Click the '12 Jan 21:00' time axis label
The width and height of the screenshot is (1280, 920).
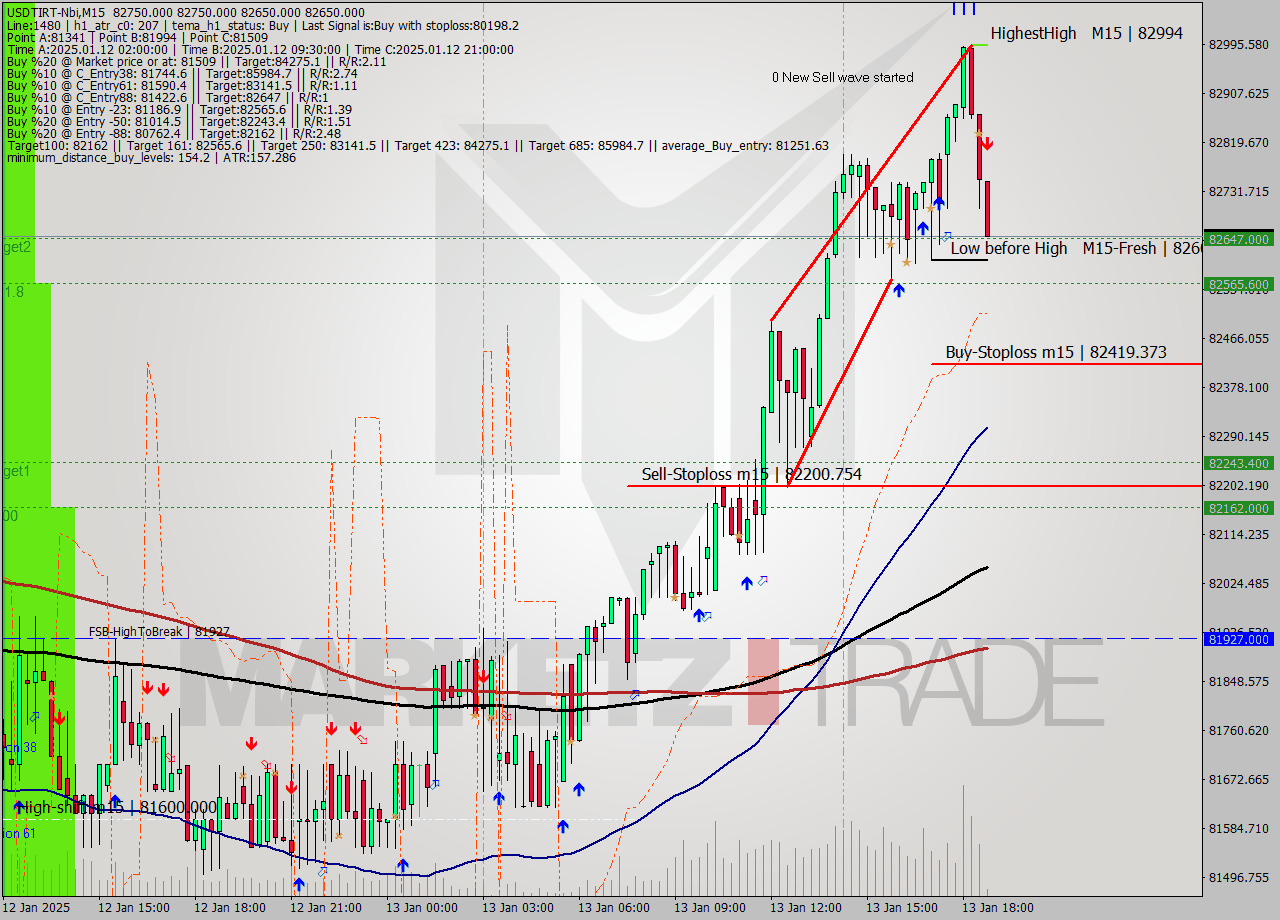tap(326, 908)
